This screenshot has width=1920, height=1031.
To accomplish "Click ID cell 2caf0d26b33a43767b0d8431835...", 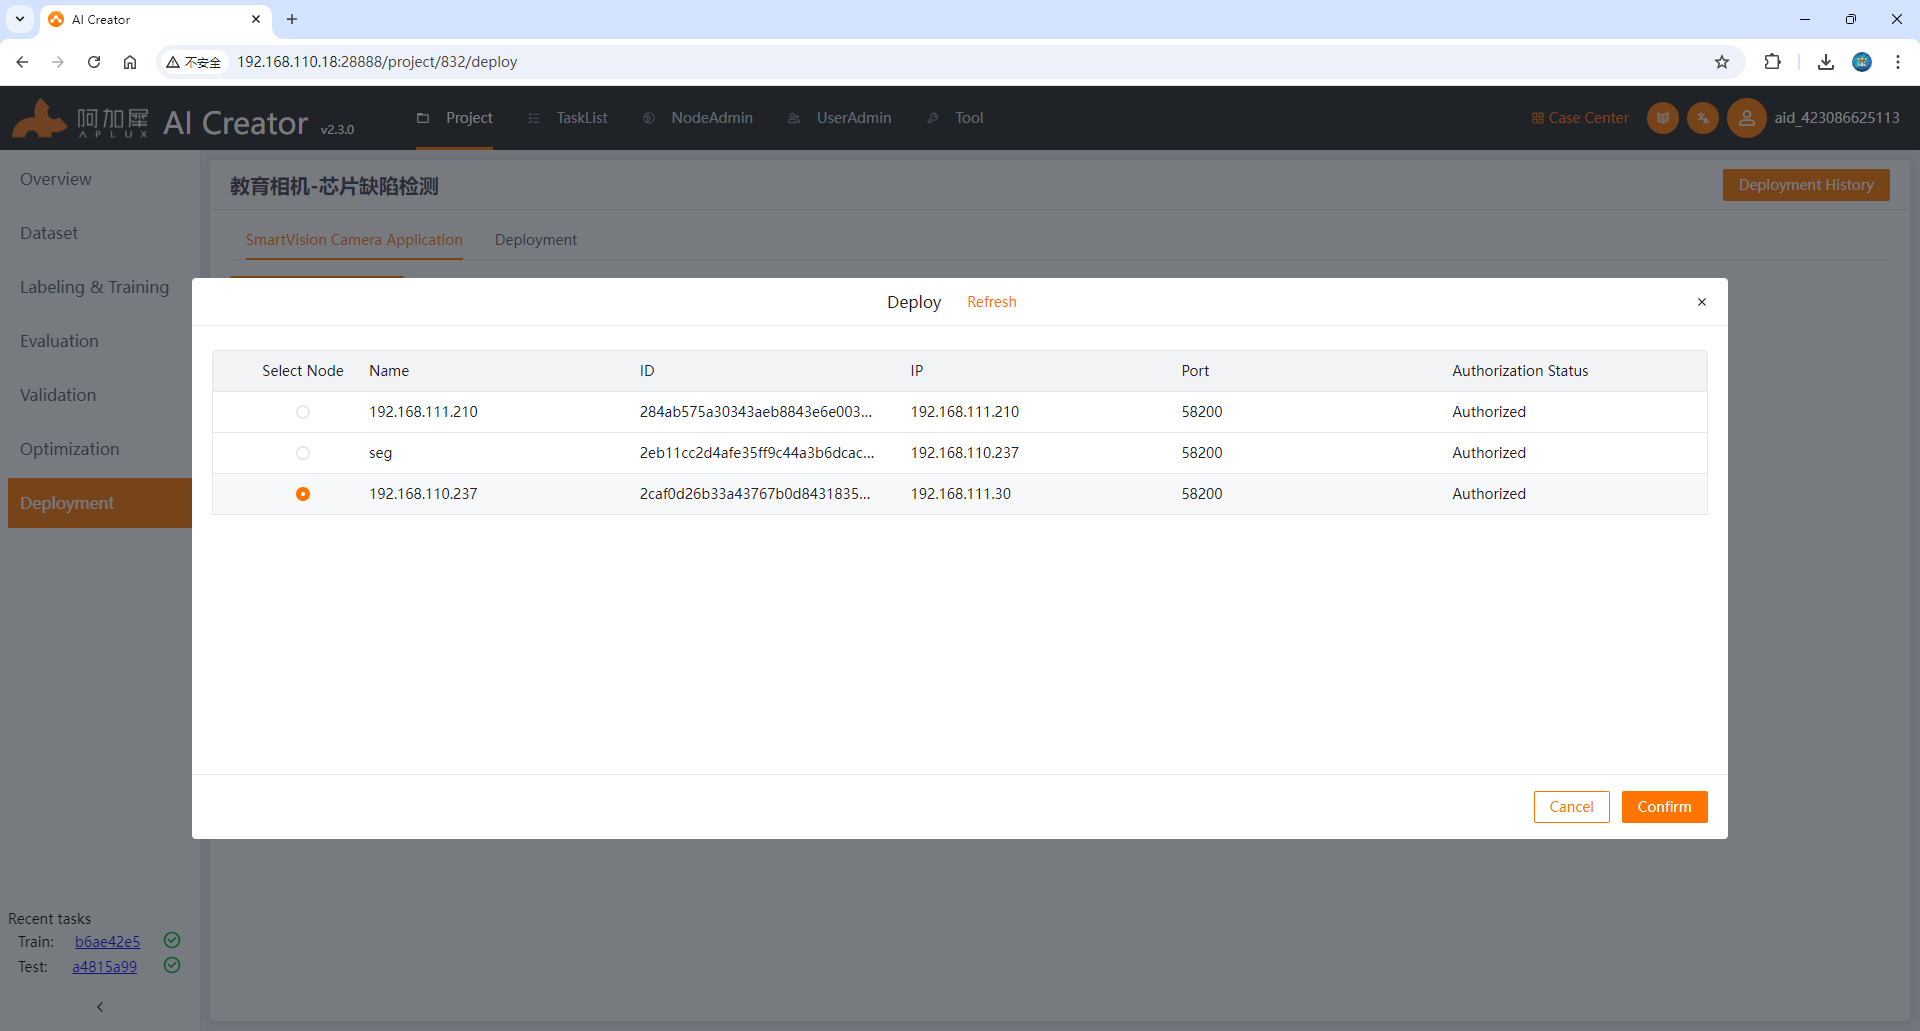I will (755, 494).
